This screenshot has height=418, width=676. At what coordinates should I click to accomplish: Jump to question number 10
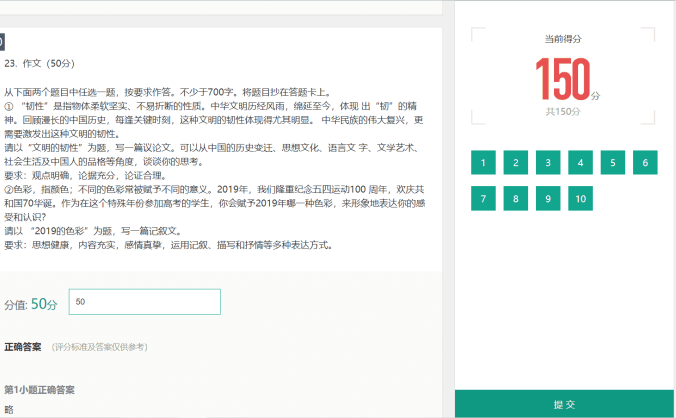pyautogui.click(x=580, y=198)
